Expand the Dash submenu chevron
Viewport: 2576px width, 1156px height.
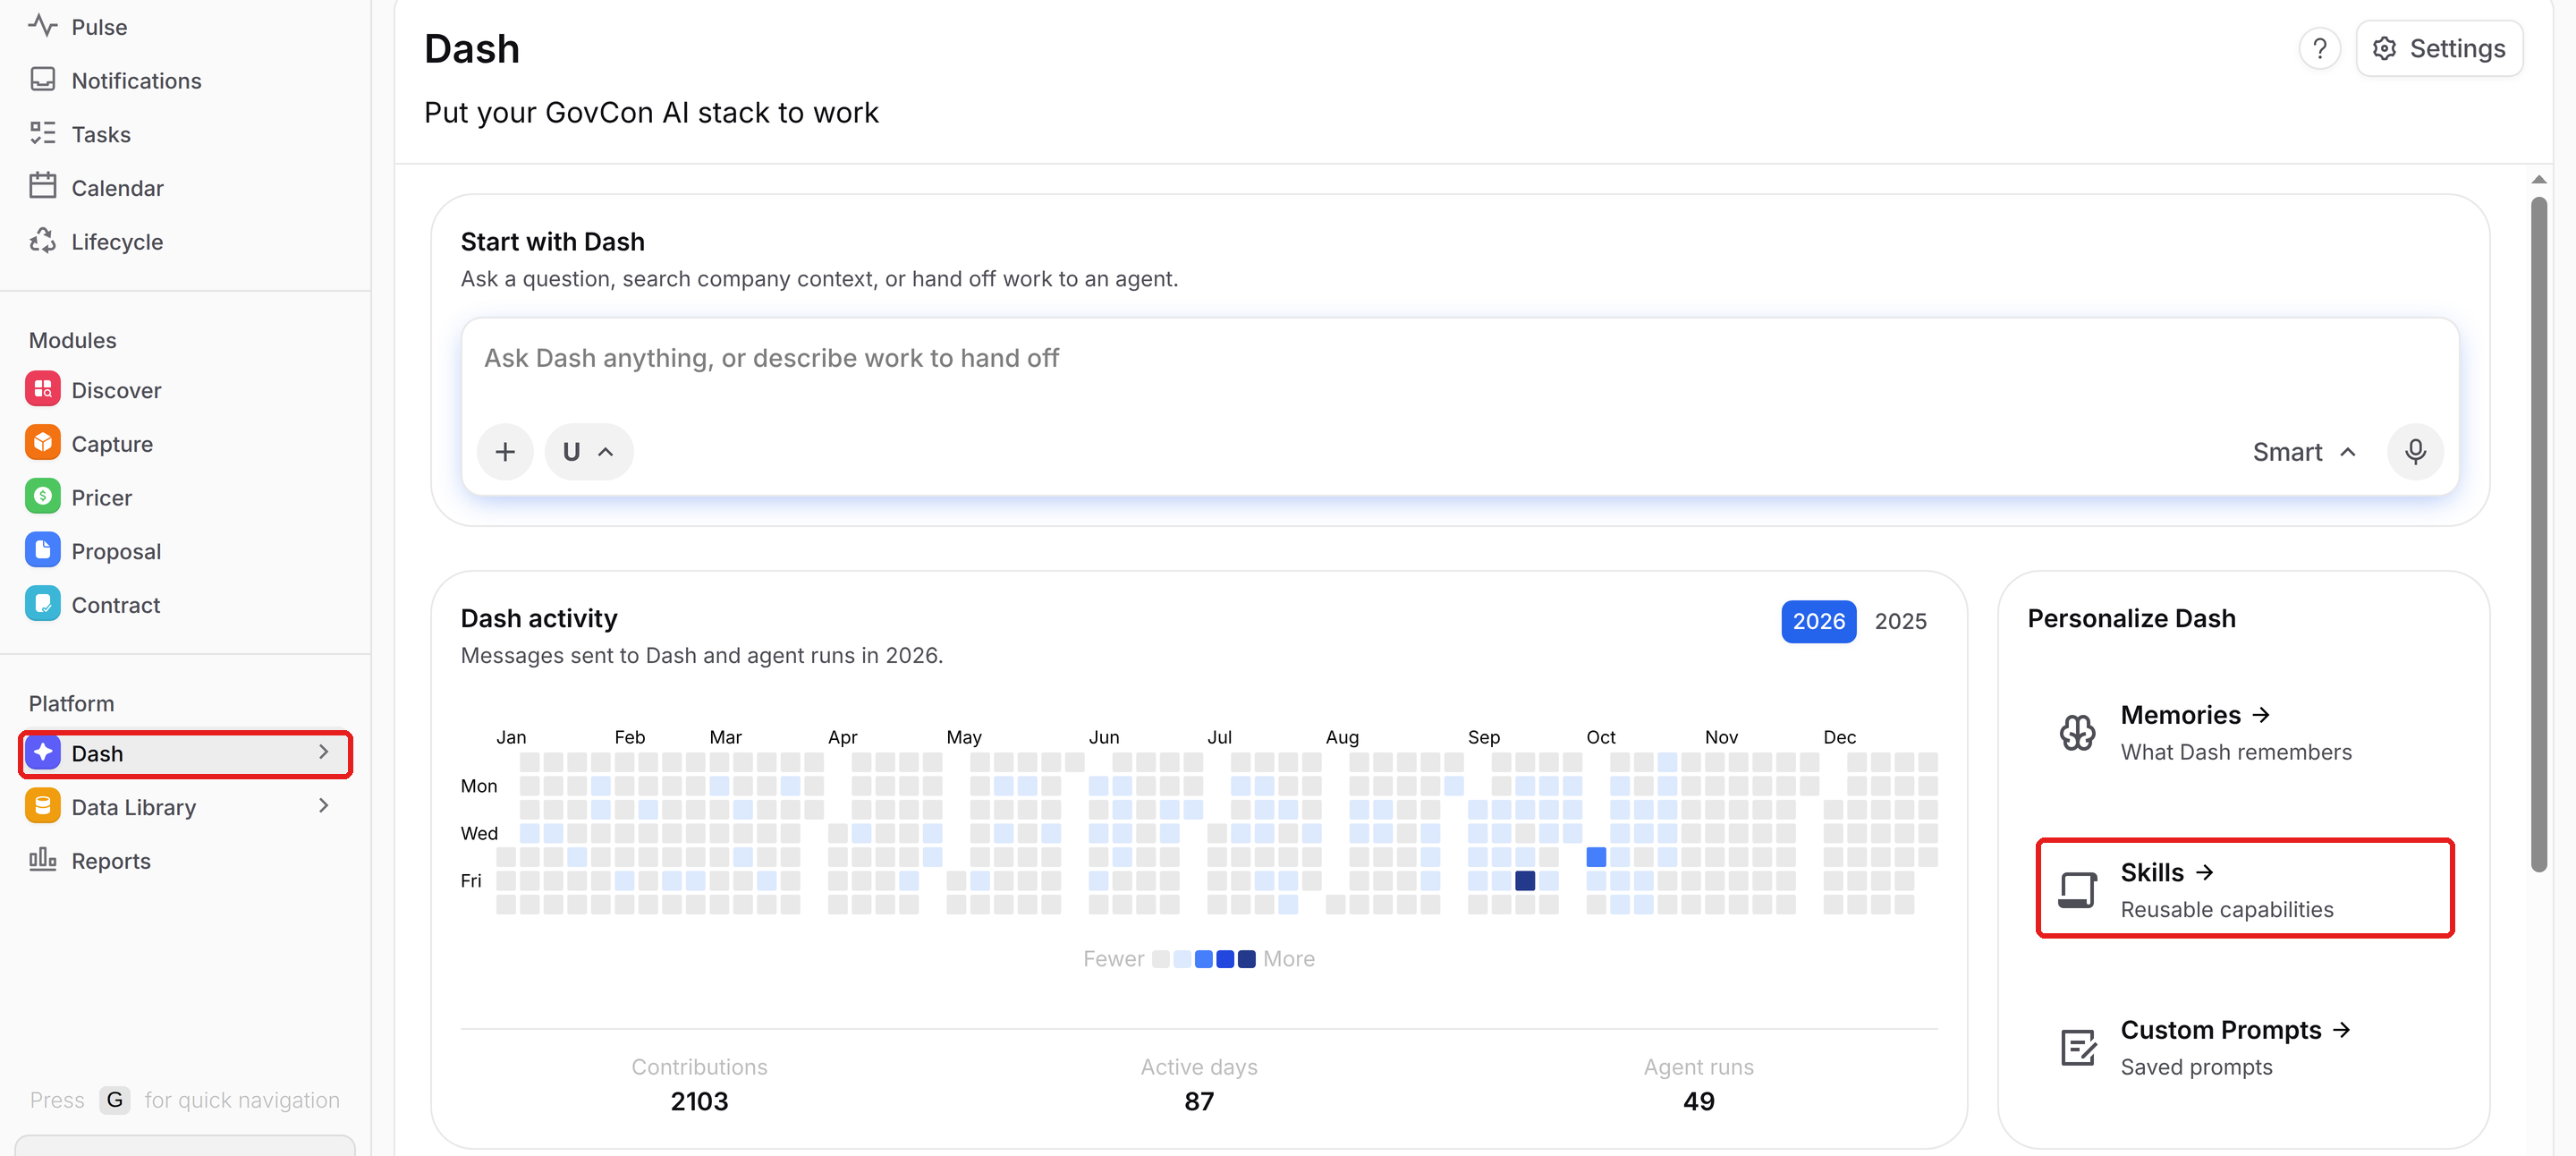tap(323, 752)
